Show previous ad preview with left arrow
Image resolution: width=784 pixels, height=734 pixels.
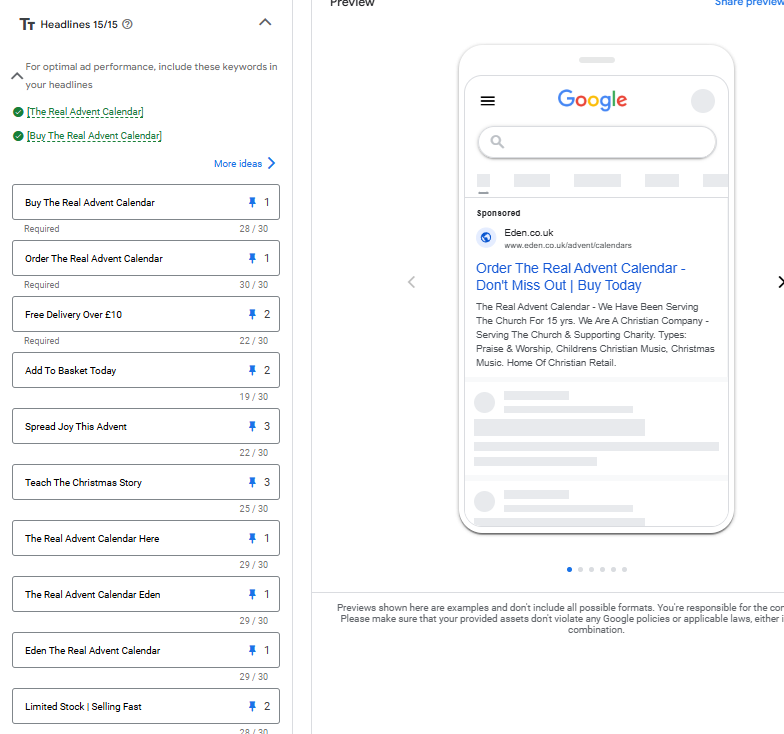[x=412, y=282]
